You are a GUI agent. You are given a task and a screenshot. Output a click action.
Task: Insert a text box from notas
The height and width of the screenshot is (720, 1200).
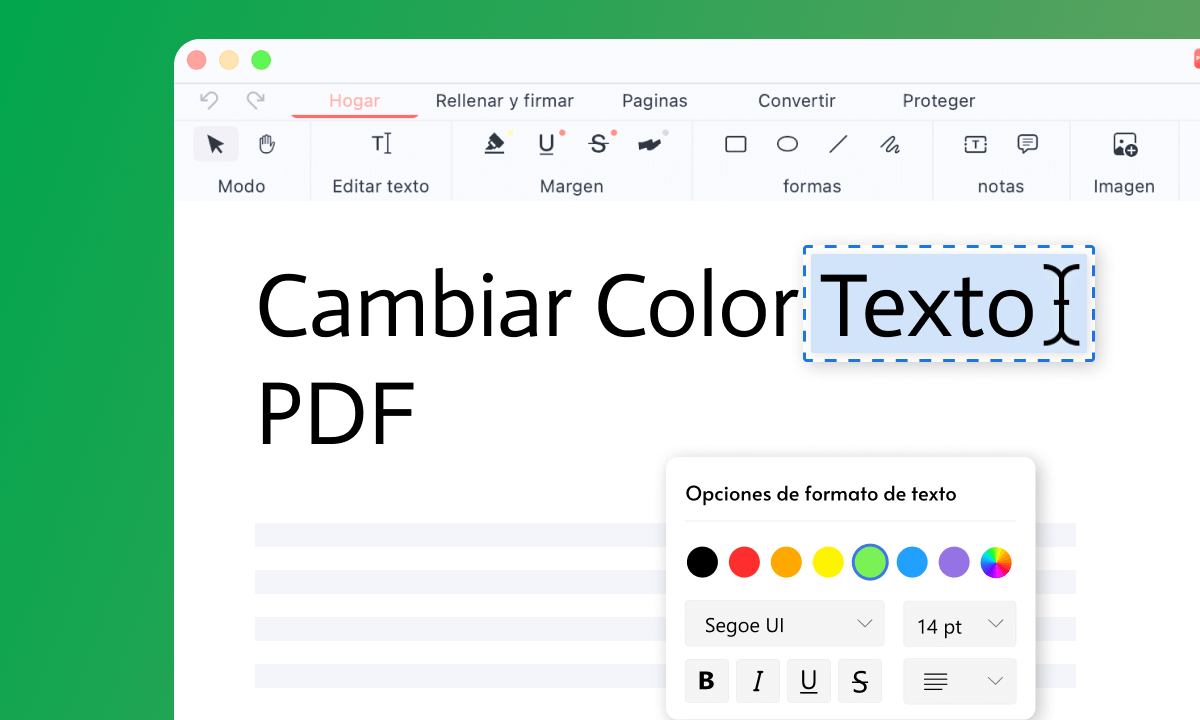pos(975,144)
